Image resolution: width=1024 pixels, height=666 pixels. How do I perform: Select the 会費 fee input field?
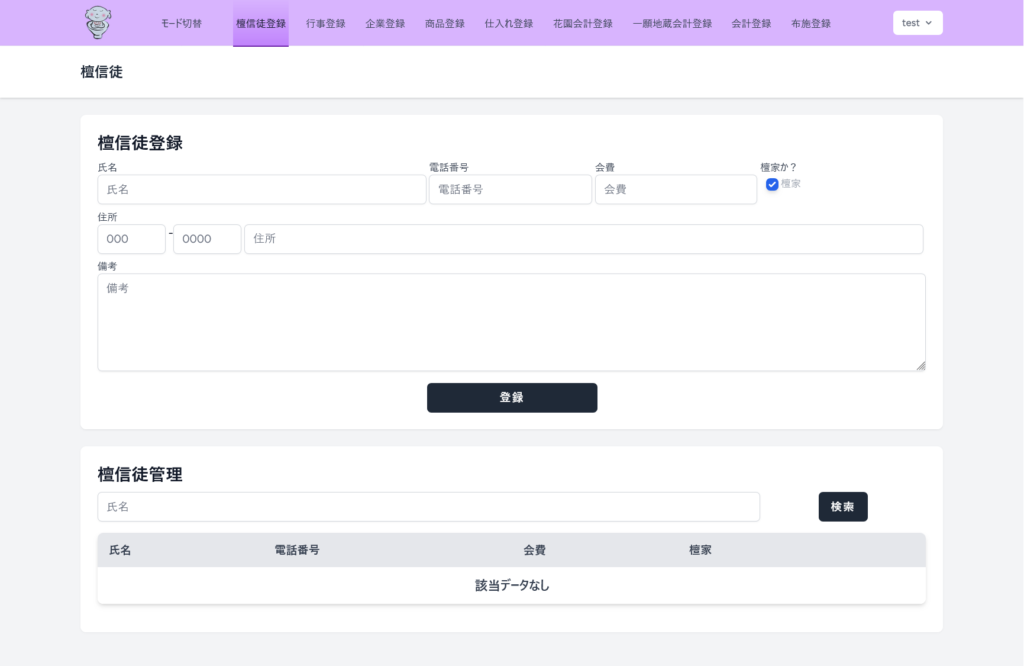[x=676, y=189]
